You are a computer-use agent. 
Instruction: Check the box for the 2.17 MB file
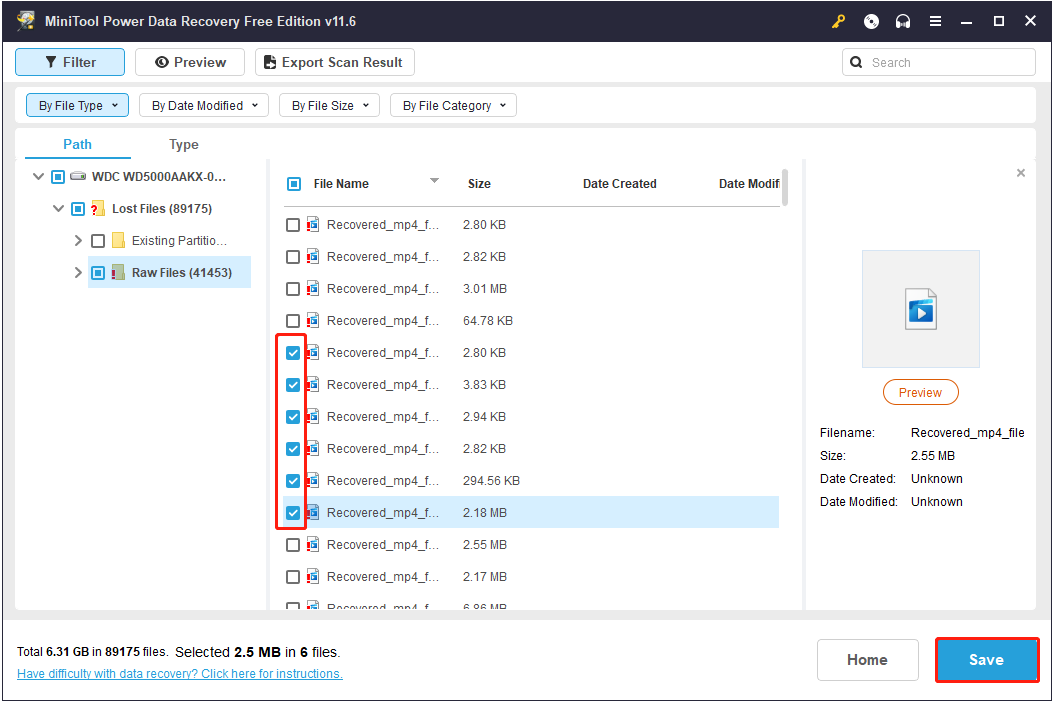coord(293,577)
